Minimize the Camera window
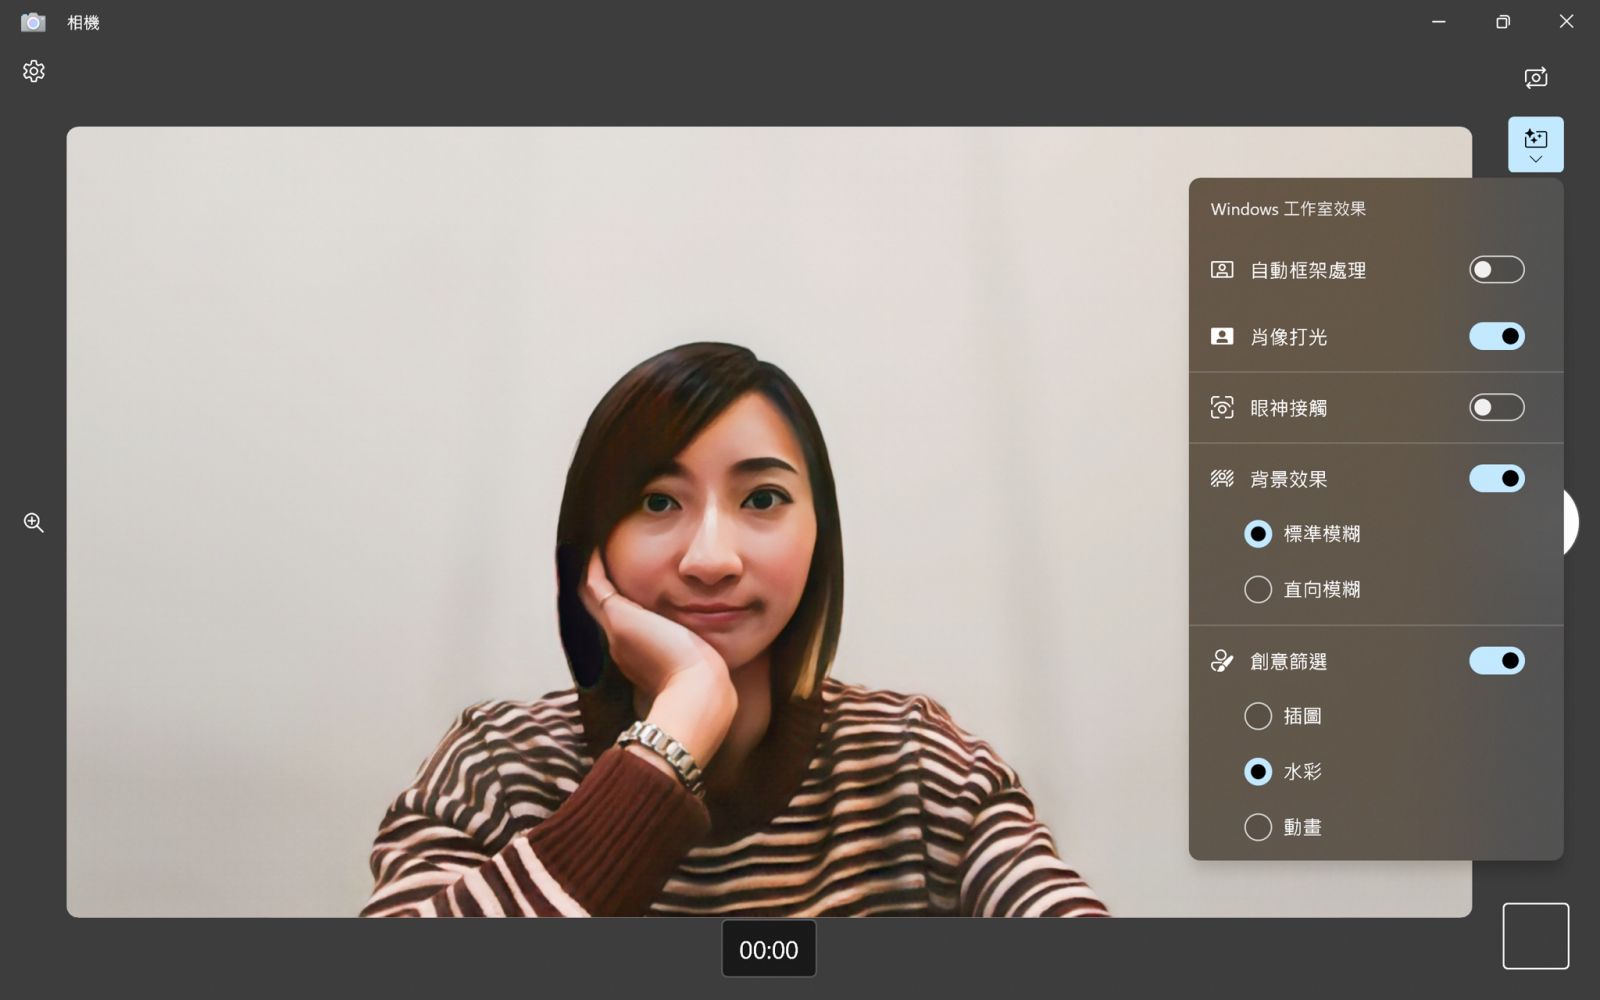 click(1439, 22)
